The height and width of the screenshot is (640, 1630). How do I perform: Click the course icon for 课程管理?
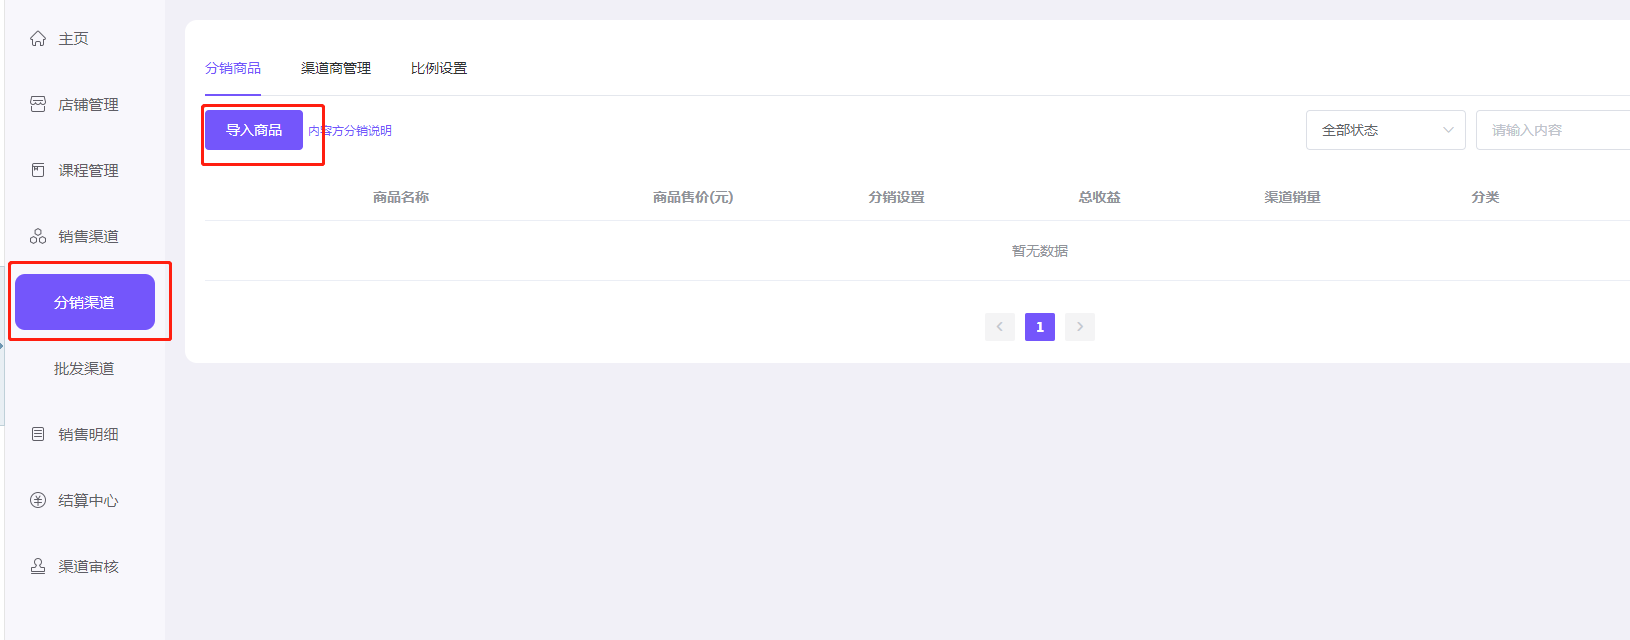coord(38,171)
